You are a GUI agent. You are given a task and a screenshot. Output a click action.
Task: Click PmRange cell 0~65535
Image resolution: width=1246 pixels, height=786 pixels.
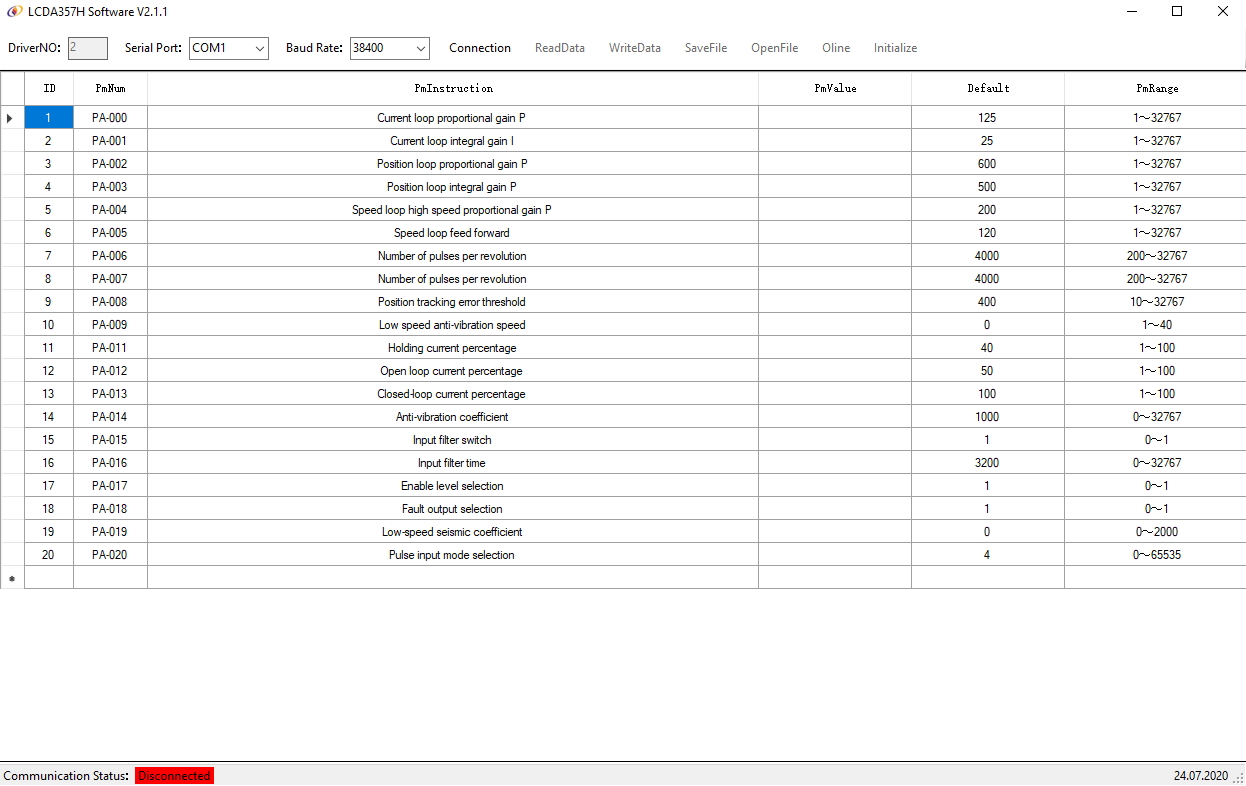(x=1156, y=555)
